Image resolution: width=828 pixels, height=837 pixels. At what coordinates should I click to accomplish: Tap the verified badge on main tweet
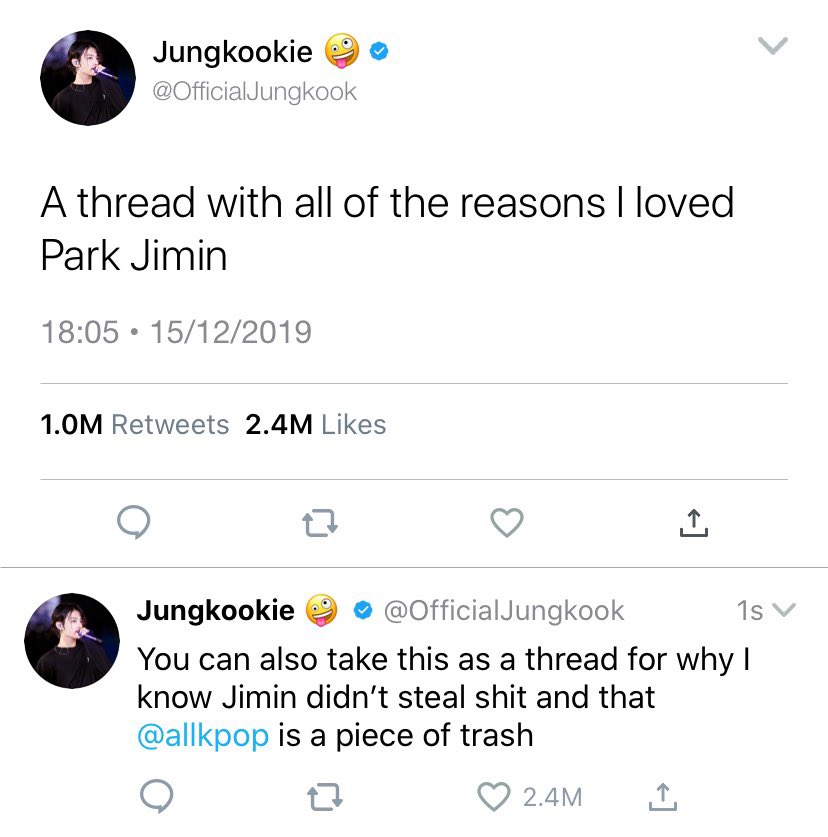[x=379, y=52]
